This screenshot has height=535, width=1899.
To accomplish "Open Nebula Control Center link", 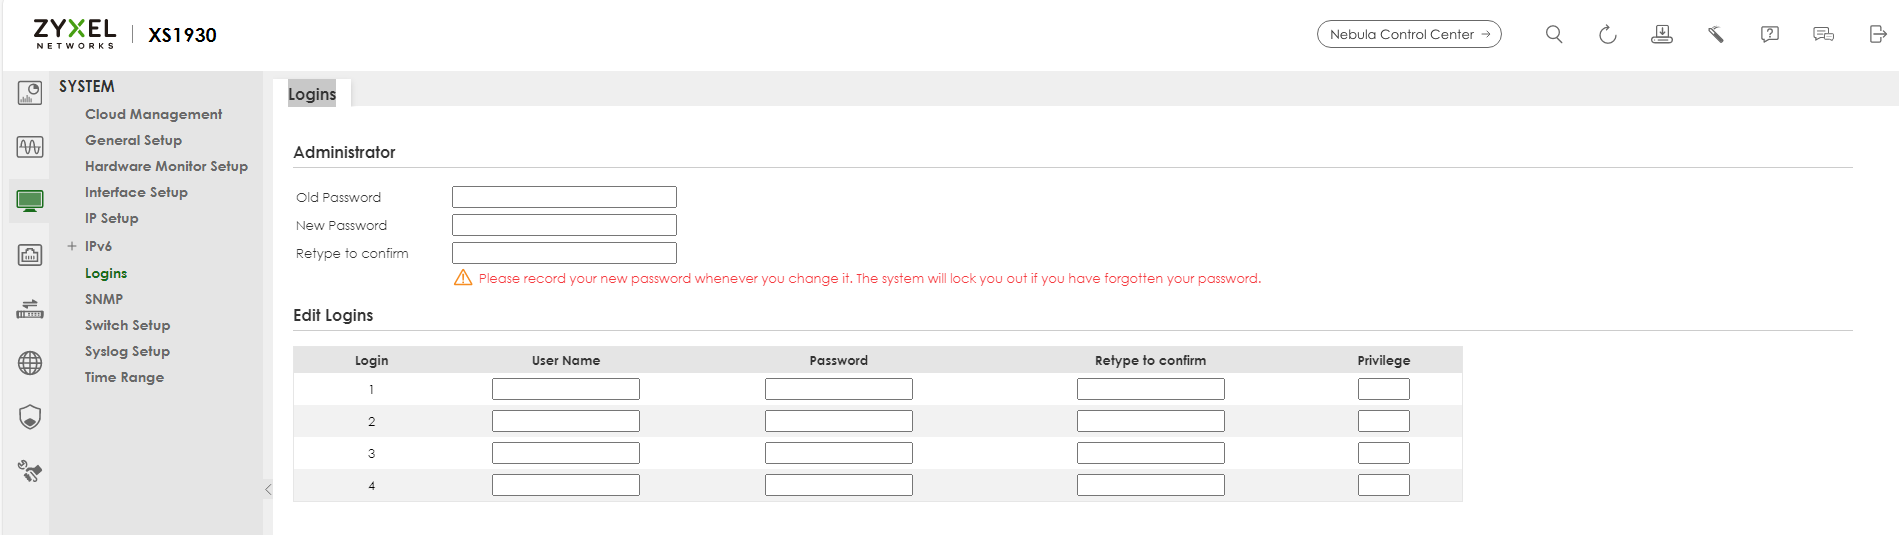I will (x=1408, y=34).
